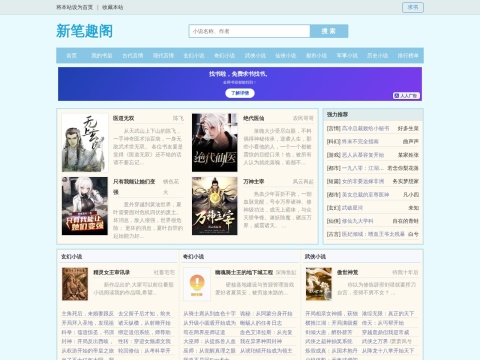Open the 军事小说 navigation tab
Viewport: 480px width, 360px height.
[x=347, y=56]
